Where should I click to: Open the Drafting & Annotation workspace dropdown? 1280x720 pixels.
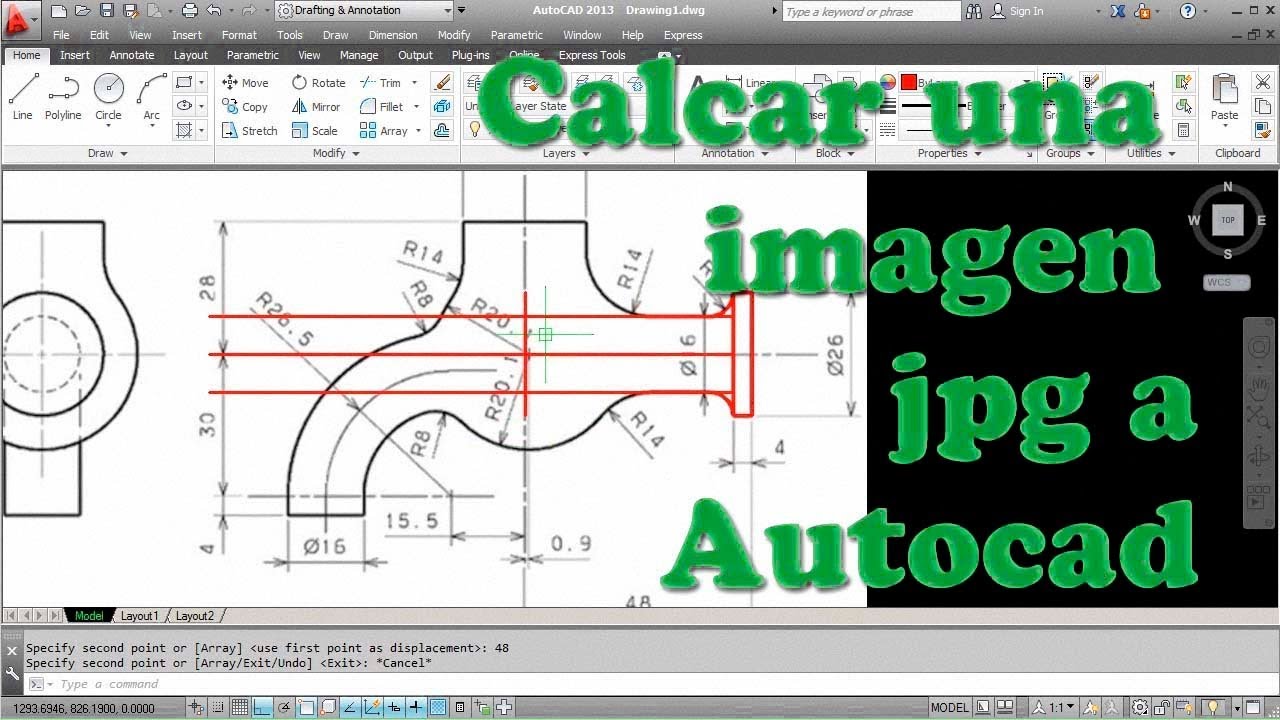365,11
